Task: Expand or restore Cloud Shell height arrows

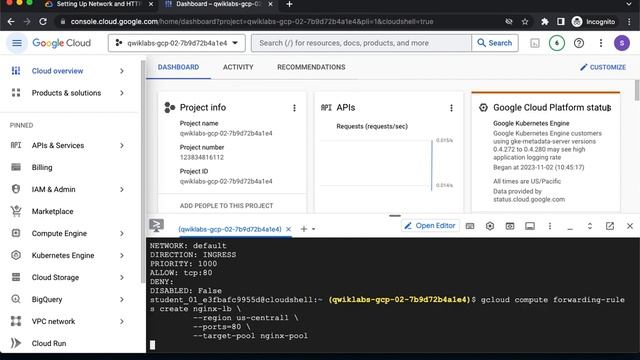Action: [590, 226]
